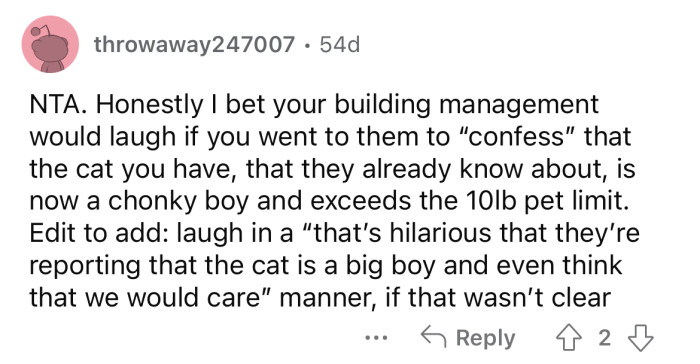This screenshot has width=700, height=364.
Task: Click the 54d comment timestamp
Action: coord(340,44)
